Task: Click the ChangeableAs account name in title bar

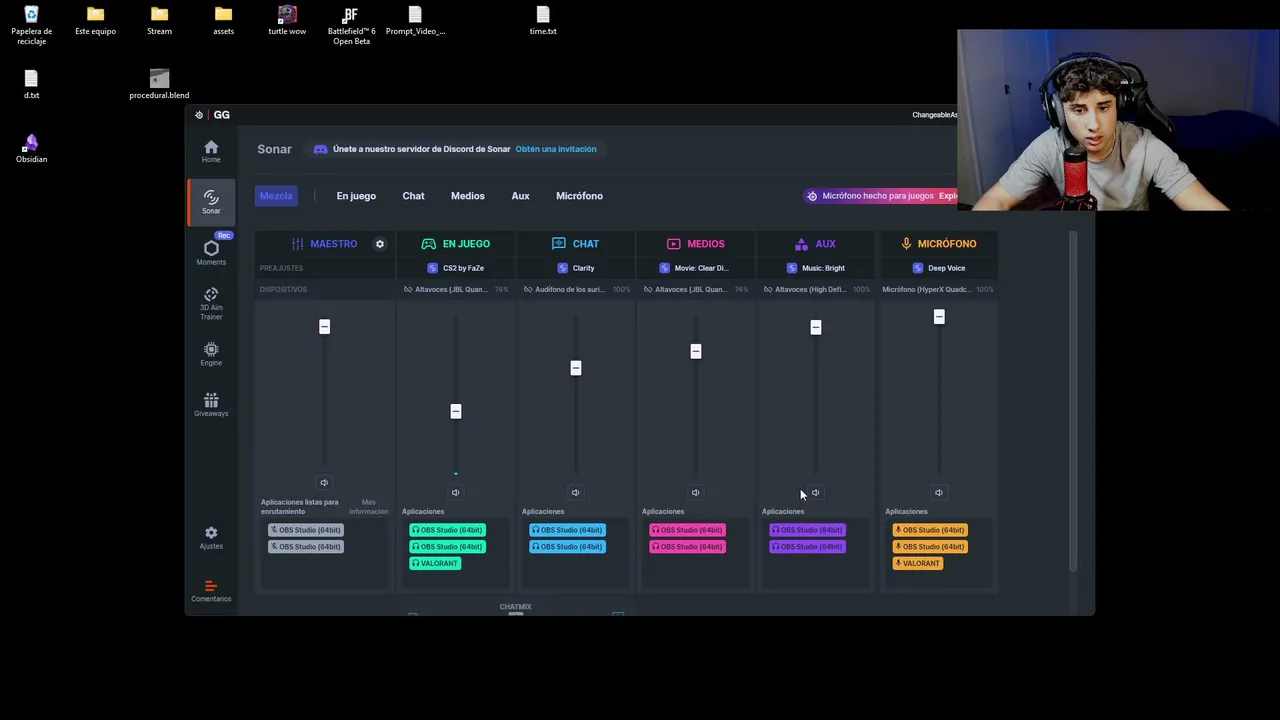Action: 934,115
